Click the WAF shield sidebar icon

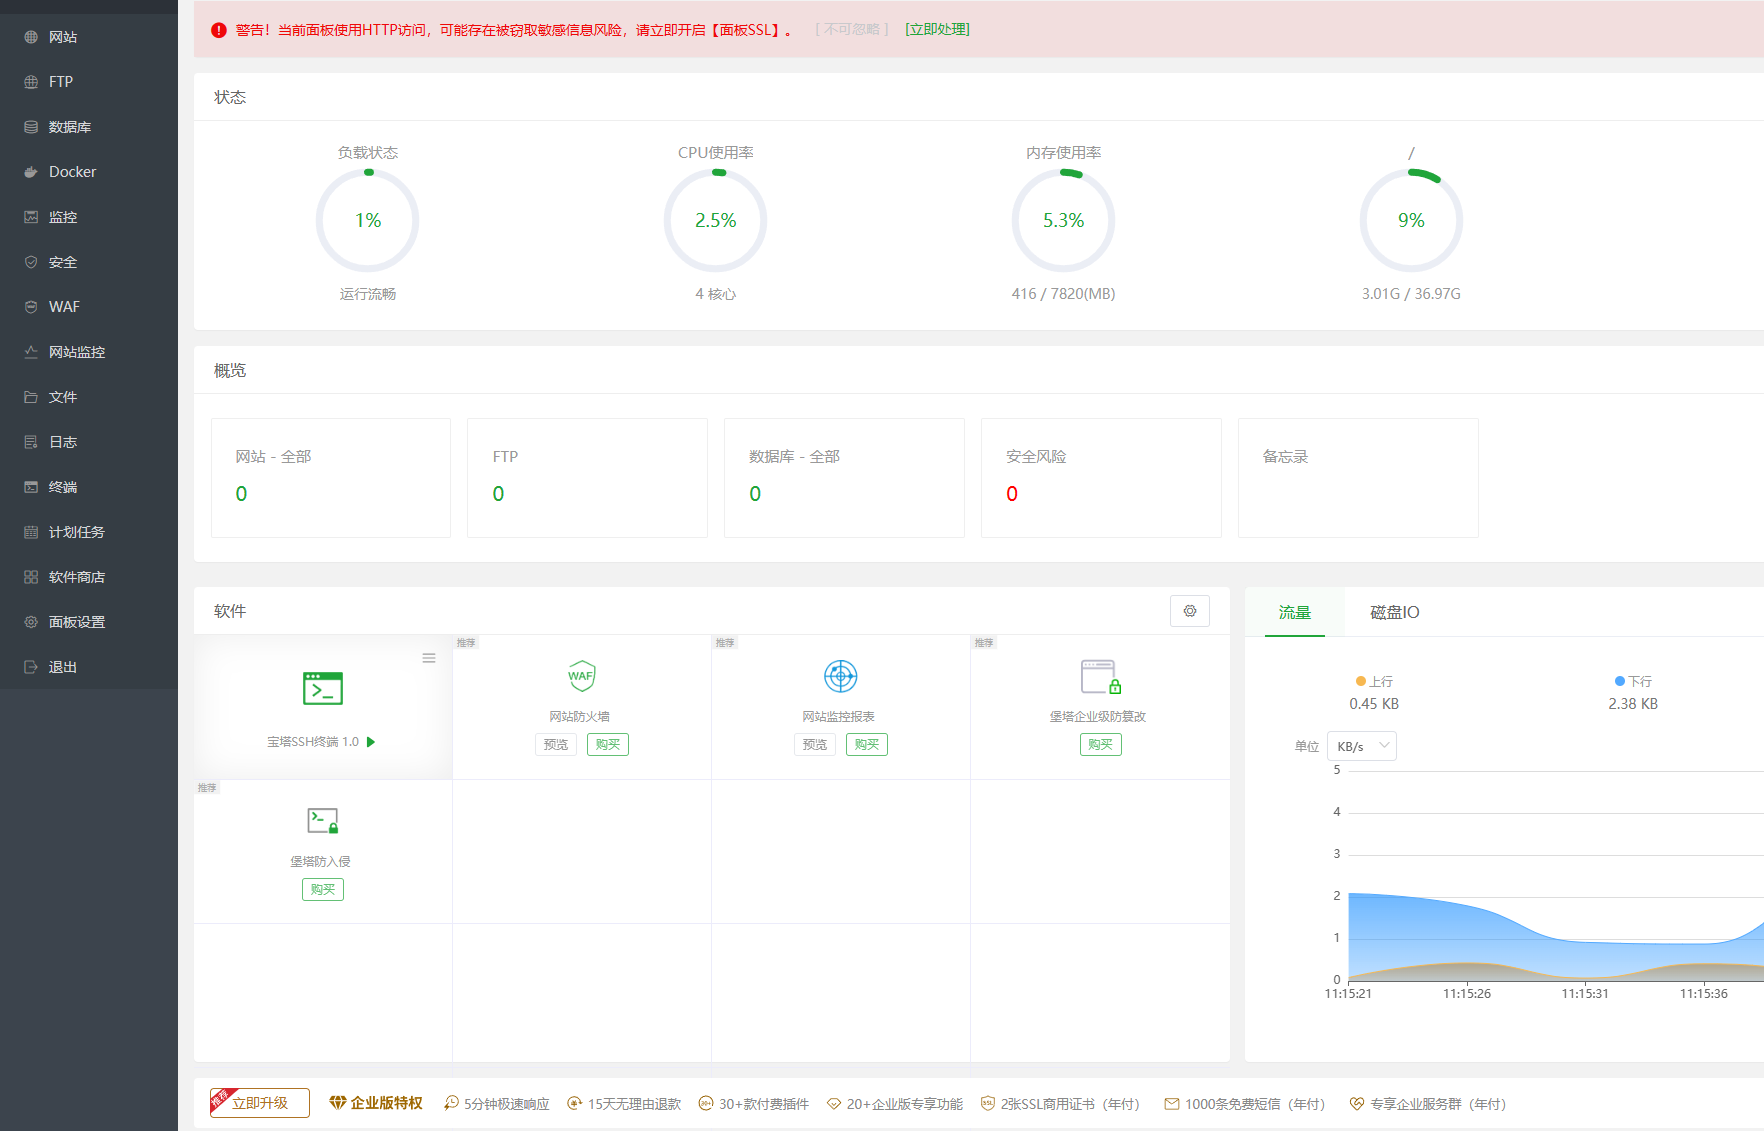pos(31,307)
